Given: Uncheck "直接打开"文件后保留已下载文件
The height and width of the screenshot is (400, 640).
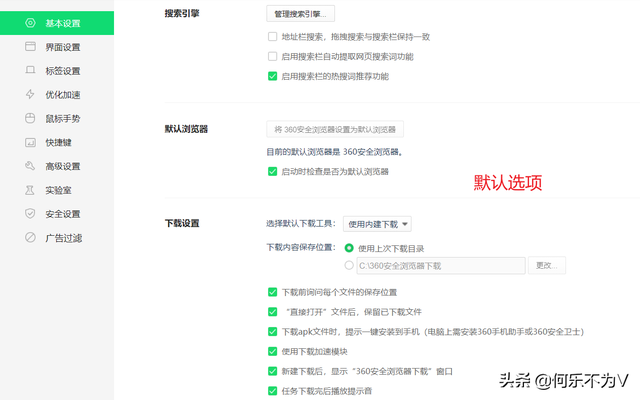Looking at the screenshot, I should 272,312.
